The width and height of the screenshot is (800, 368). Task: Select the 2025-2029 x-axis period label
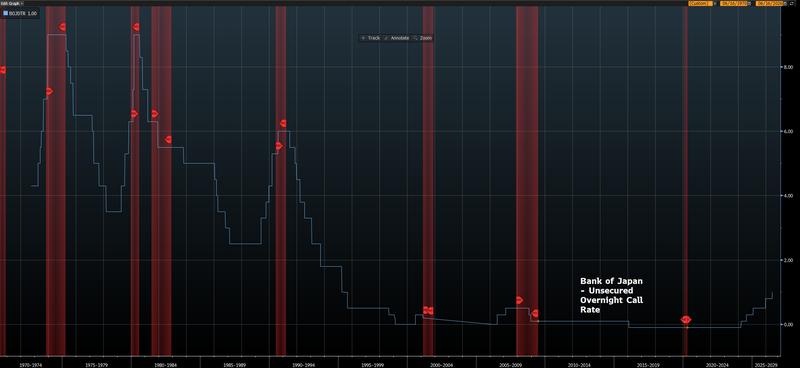pyautogui.click(x=766, y=365)
